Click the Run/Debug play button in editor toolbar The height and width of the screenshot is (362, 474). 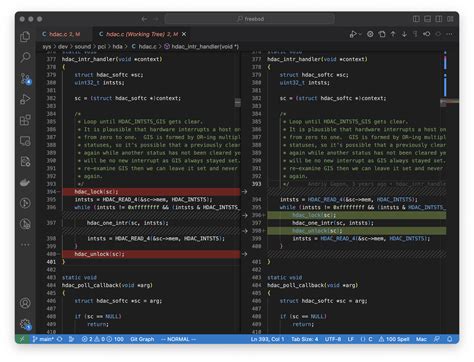point(353,34)
